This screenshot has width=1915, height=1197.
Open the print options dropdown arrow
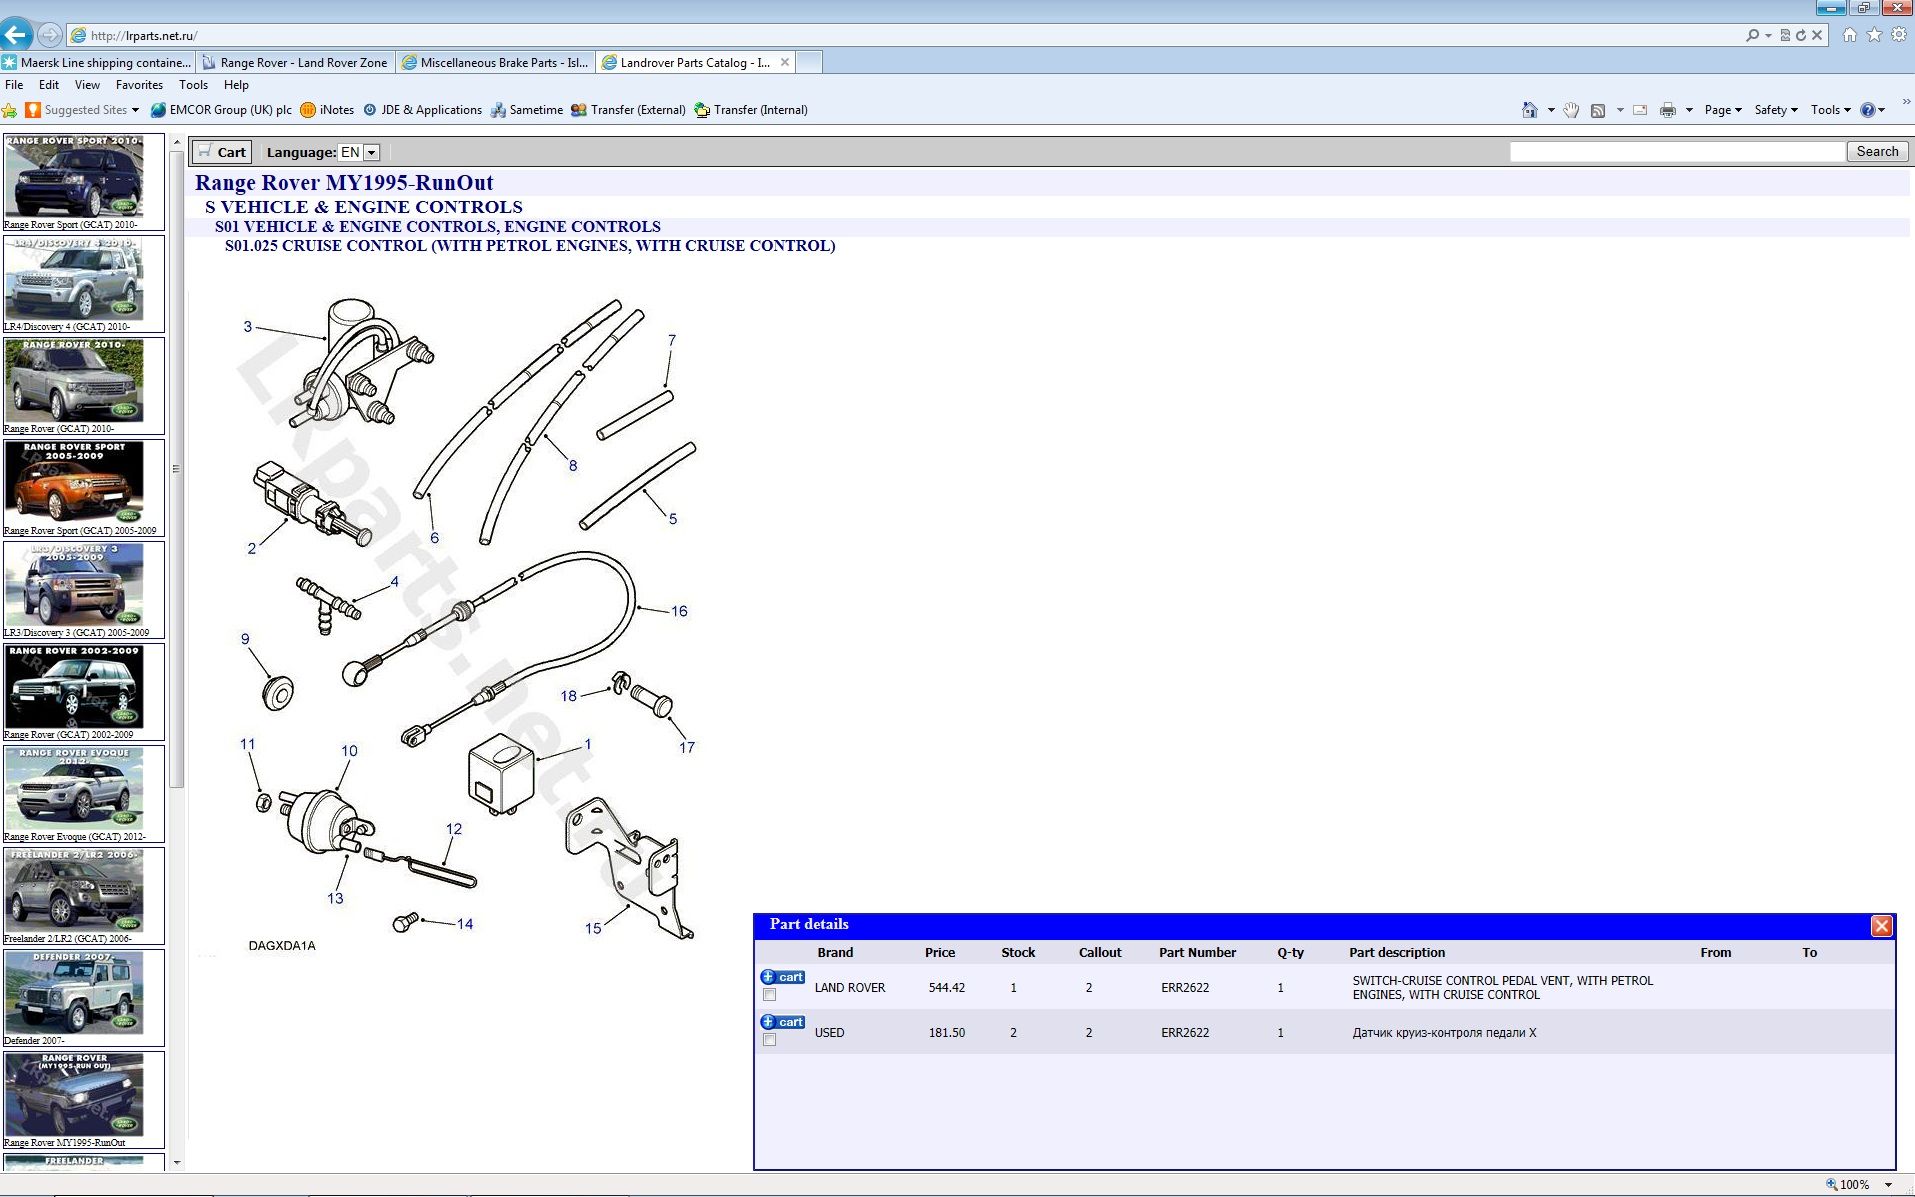coord(1688,110)
